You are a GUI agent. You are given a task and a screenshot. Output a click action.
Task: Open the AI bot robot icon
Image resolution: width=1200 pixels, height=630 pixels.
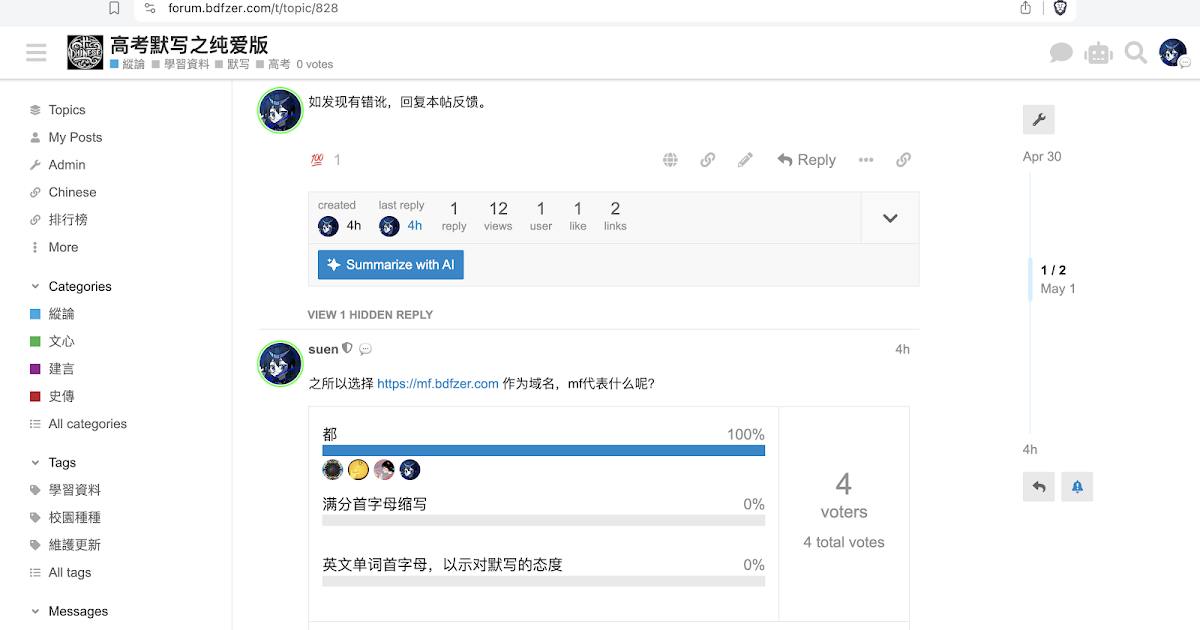pyautogui.click(x=1098, y=53)
